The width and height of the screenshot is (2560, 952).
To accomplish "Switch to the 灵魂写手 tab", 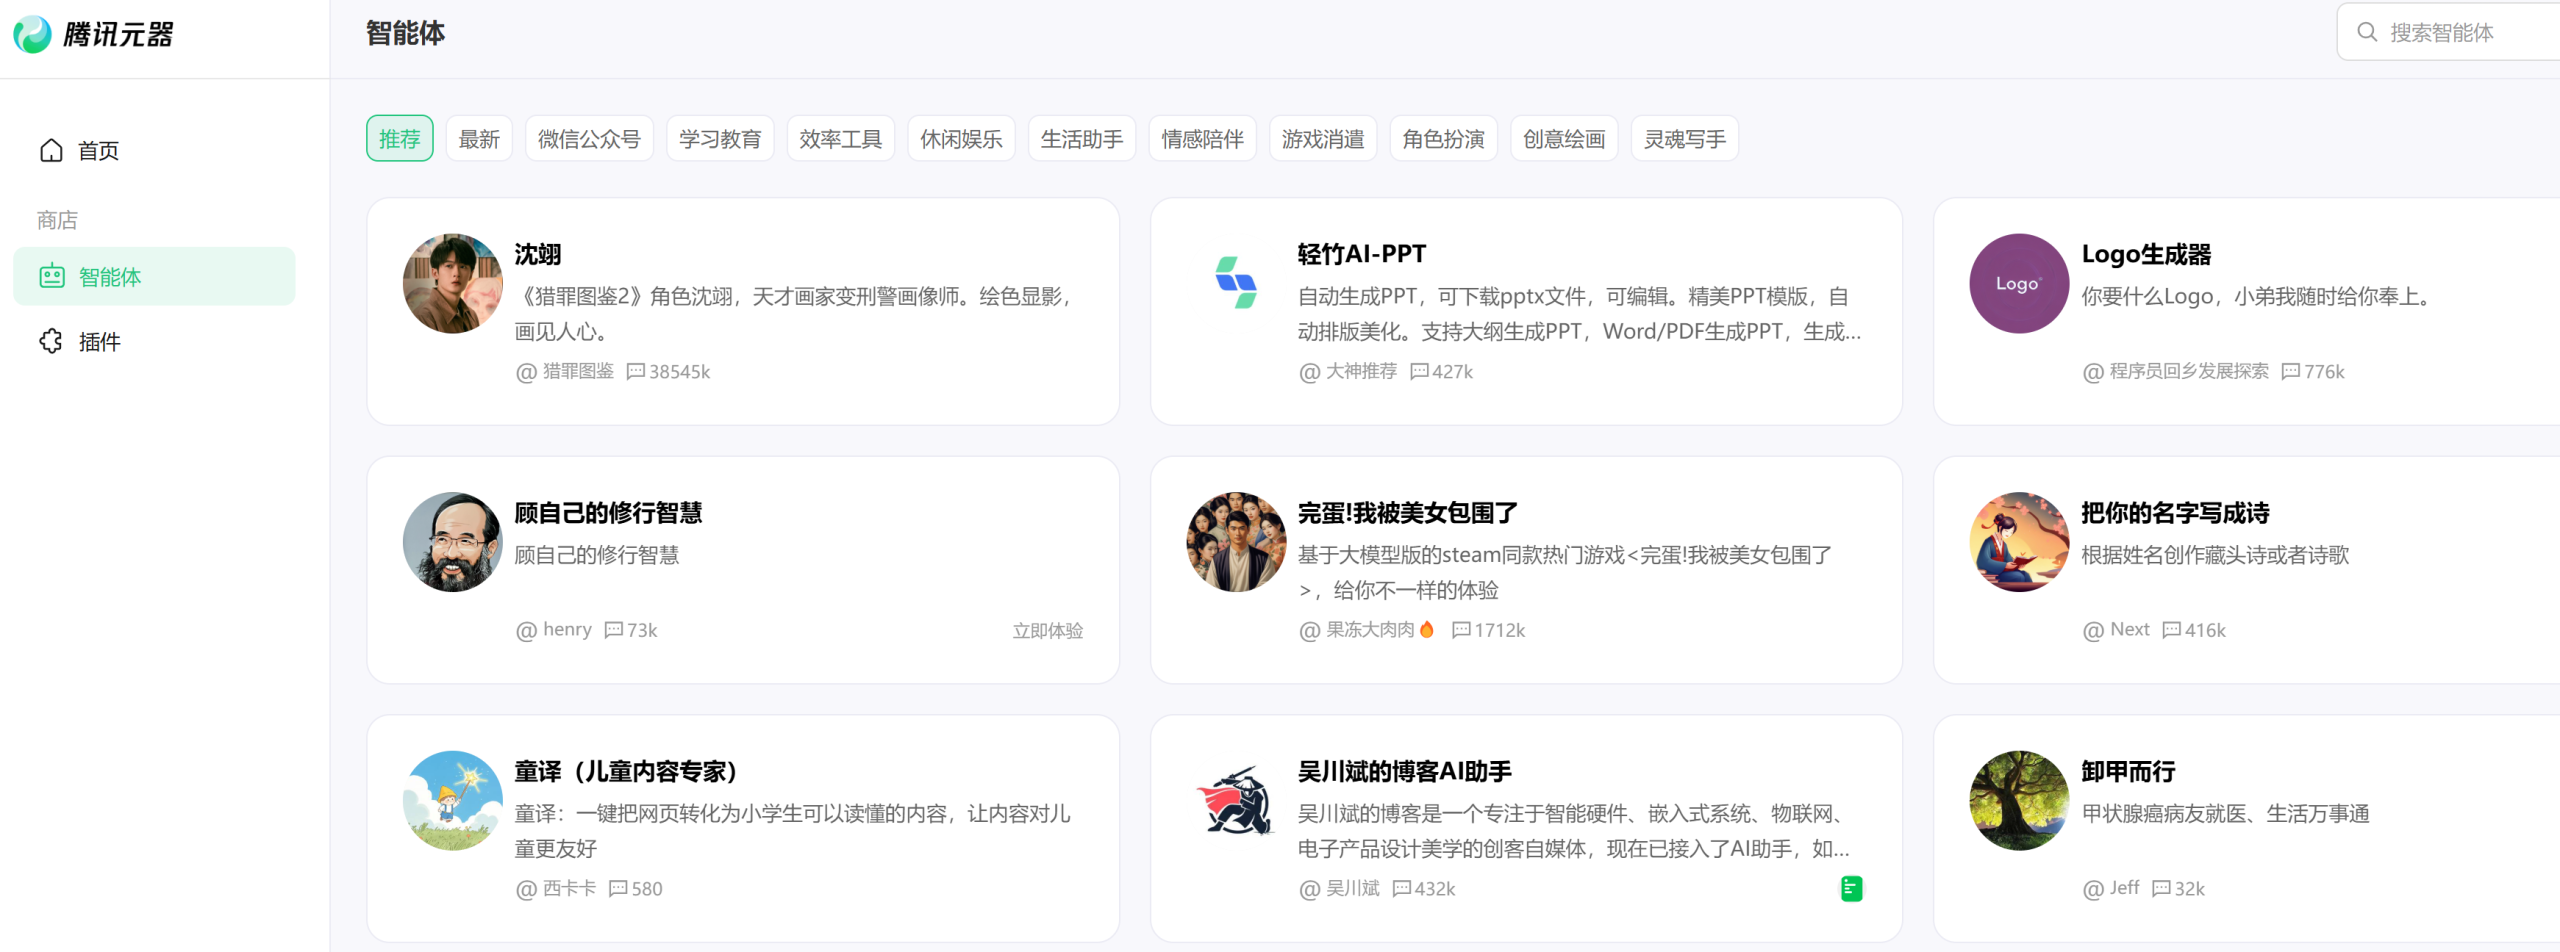I will (x=1684, y=139).
